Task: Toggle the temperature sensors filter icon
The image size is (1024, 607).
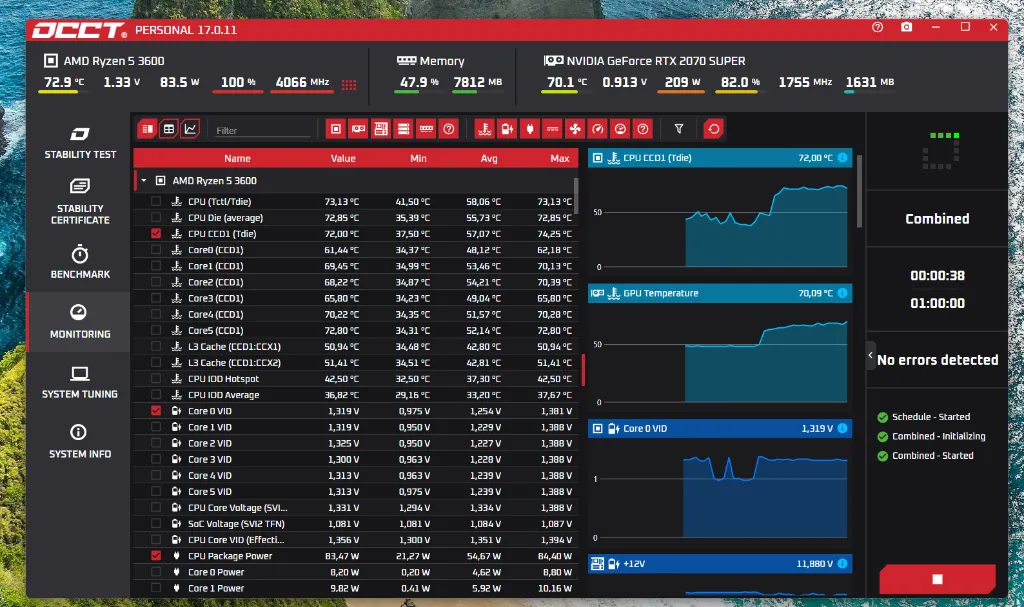Action: pos(485,129)
